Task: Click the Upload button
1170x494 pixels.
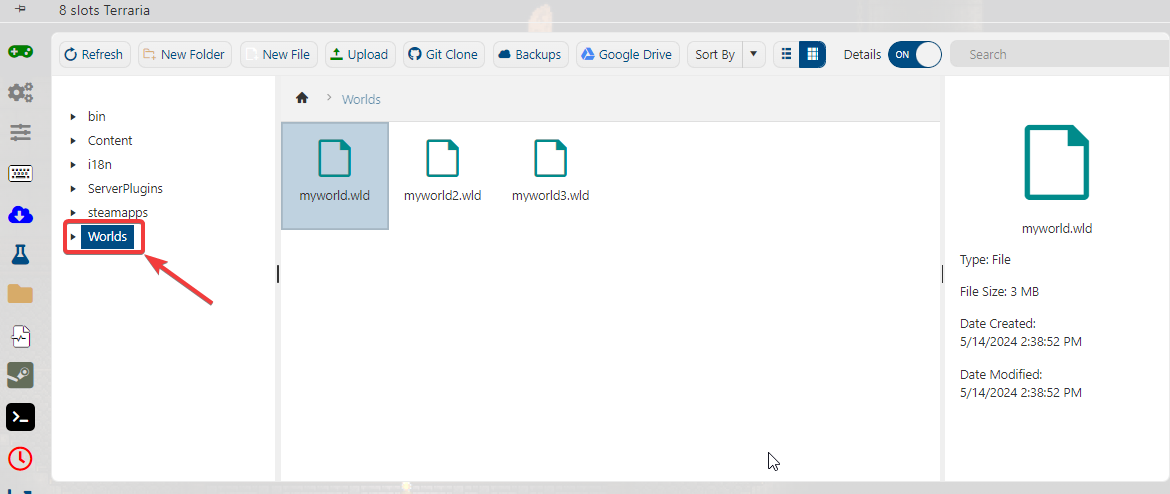Action: [x=360, y=54]
